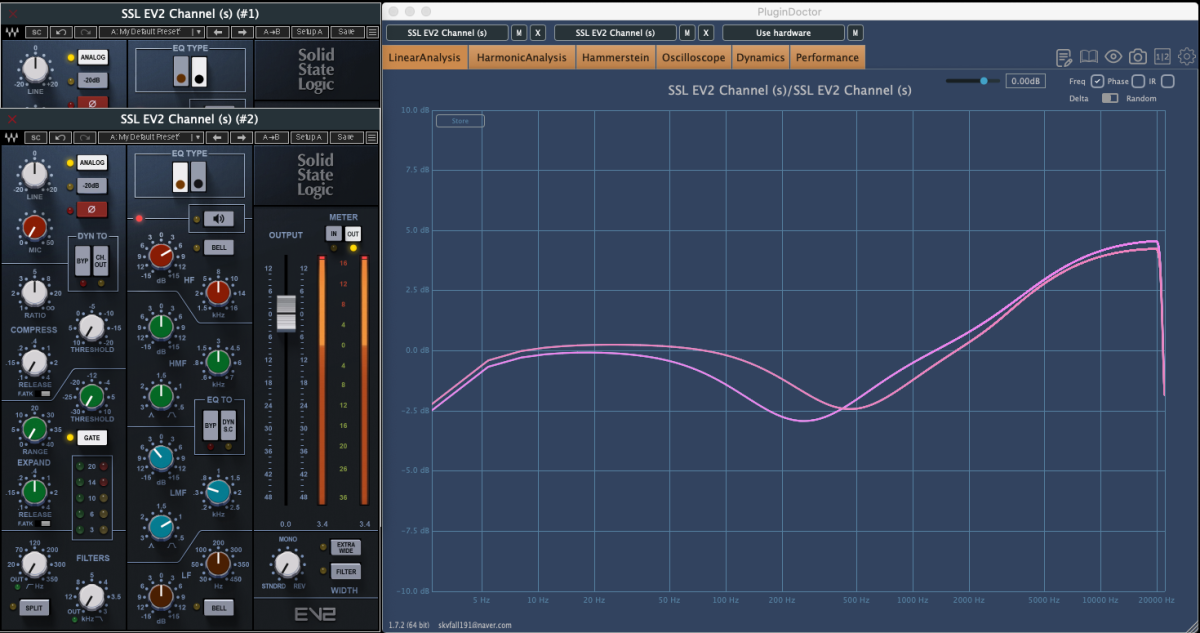Screen dimensions: 1200x633
Task: Click the WIDTH mono/stereo knob
Action: (x=288, y=565)
